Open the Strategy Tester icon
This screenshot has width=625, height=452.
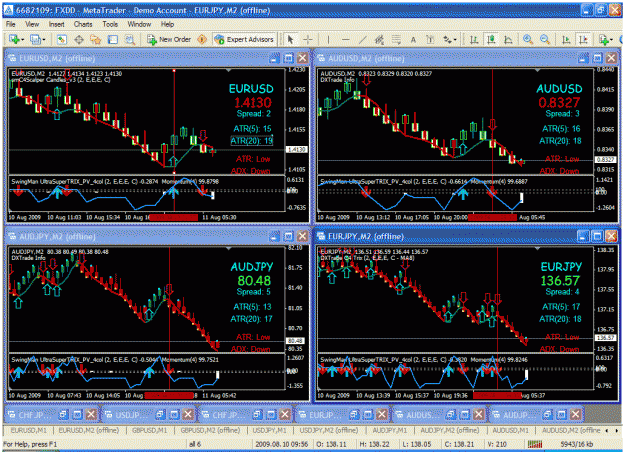point(130,39)
